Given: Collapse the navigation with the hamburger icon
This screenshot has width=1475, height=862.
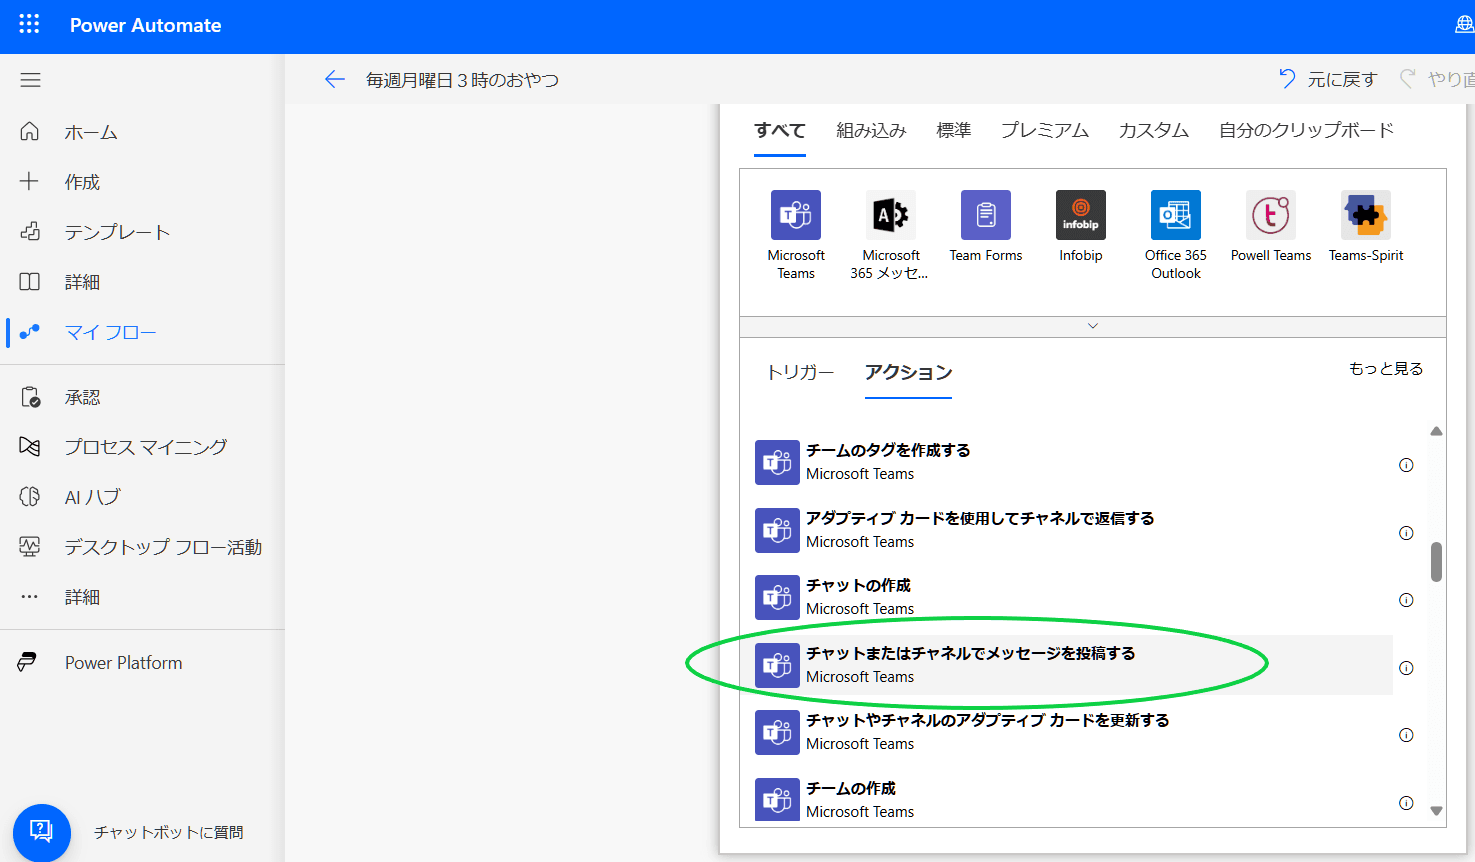Looking at the screenshot, I should tap(30, 80).
